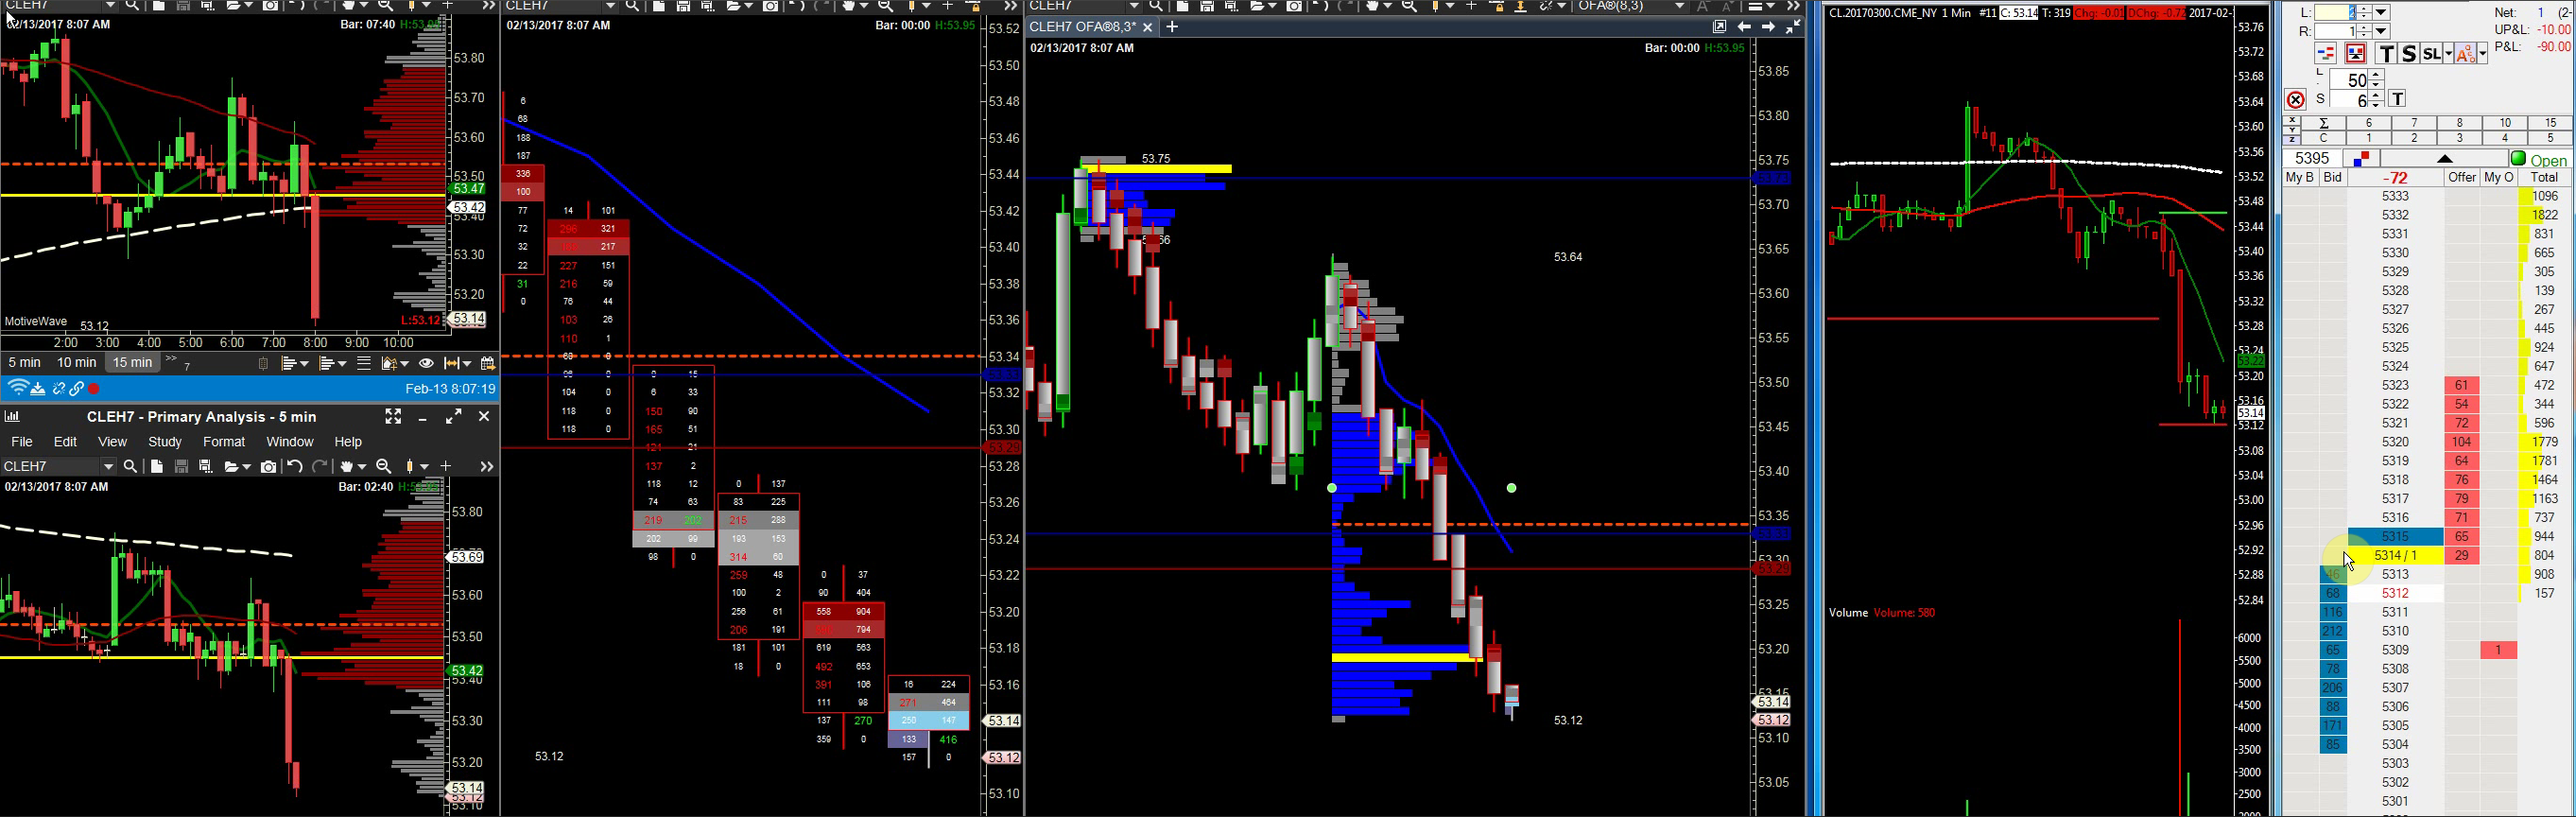
Task: Add a new tab with the plus button beside OFA tab
Action: point(1172,27)
